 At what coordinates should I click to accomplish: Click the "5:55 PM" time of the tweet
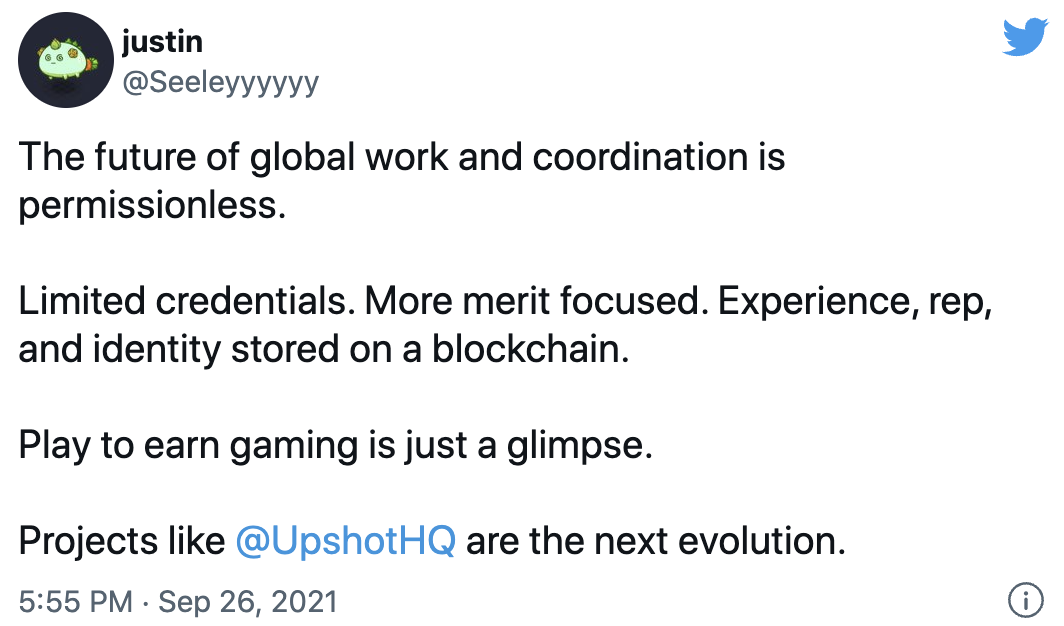pos(75,601)
